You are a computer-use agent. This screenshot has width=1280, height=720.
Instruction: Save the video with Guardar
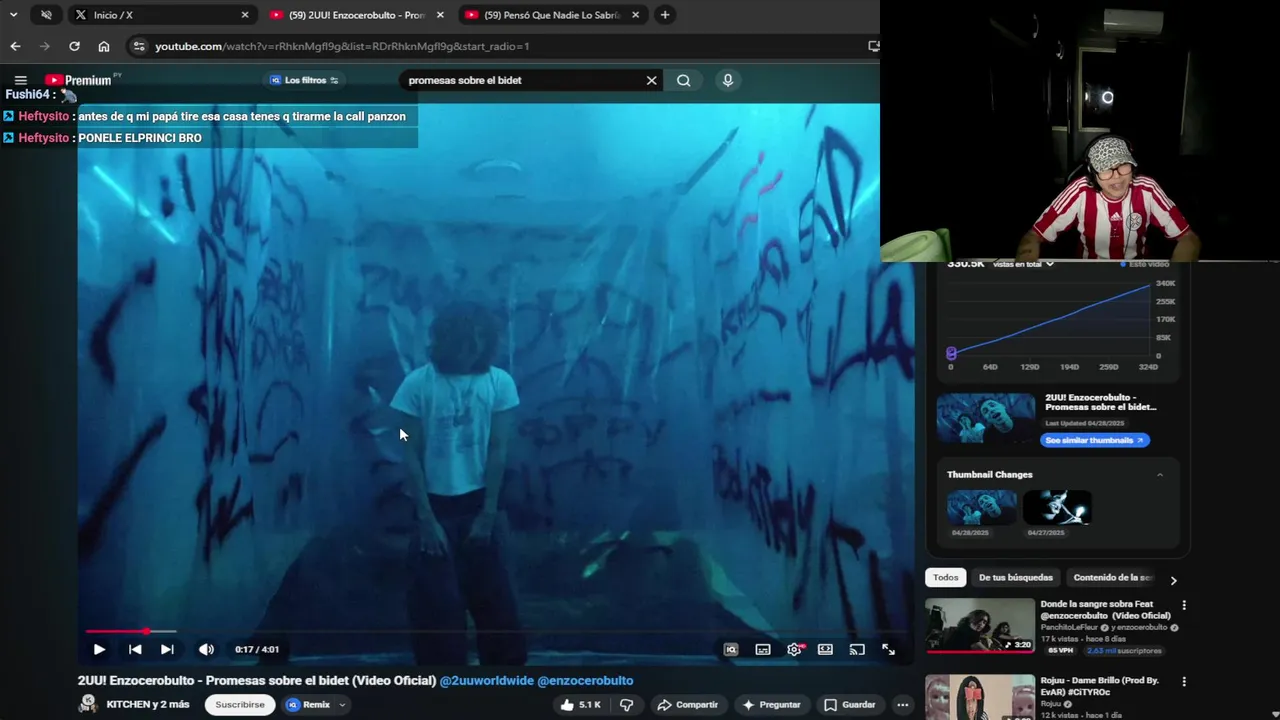pyautogui.click(x=850, y=705)
